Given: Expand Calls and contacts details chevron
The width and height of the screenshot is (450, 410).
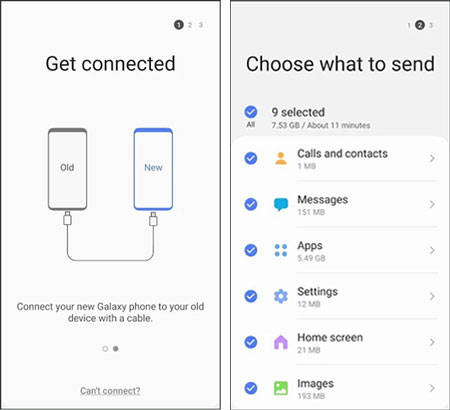Looking at the screenshot, I should coord(432,158).
